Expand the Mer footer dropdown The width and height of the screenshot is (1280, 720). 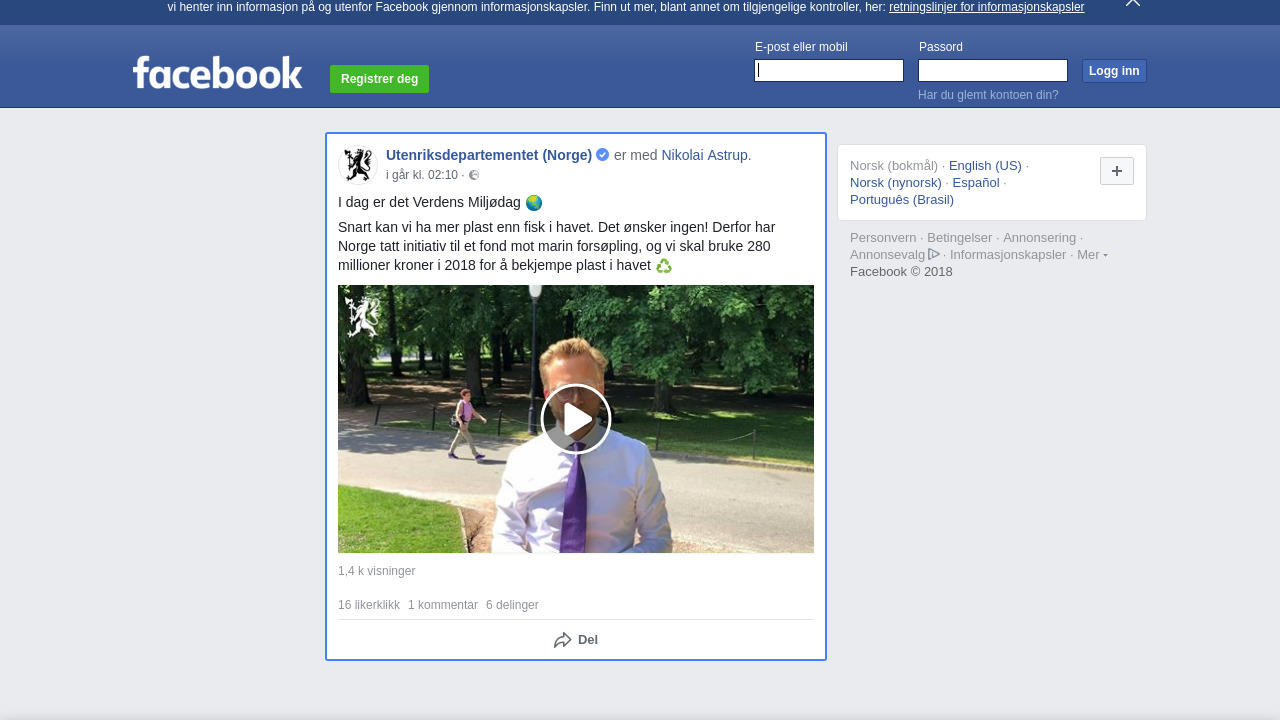[1092, 255]
